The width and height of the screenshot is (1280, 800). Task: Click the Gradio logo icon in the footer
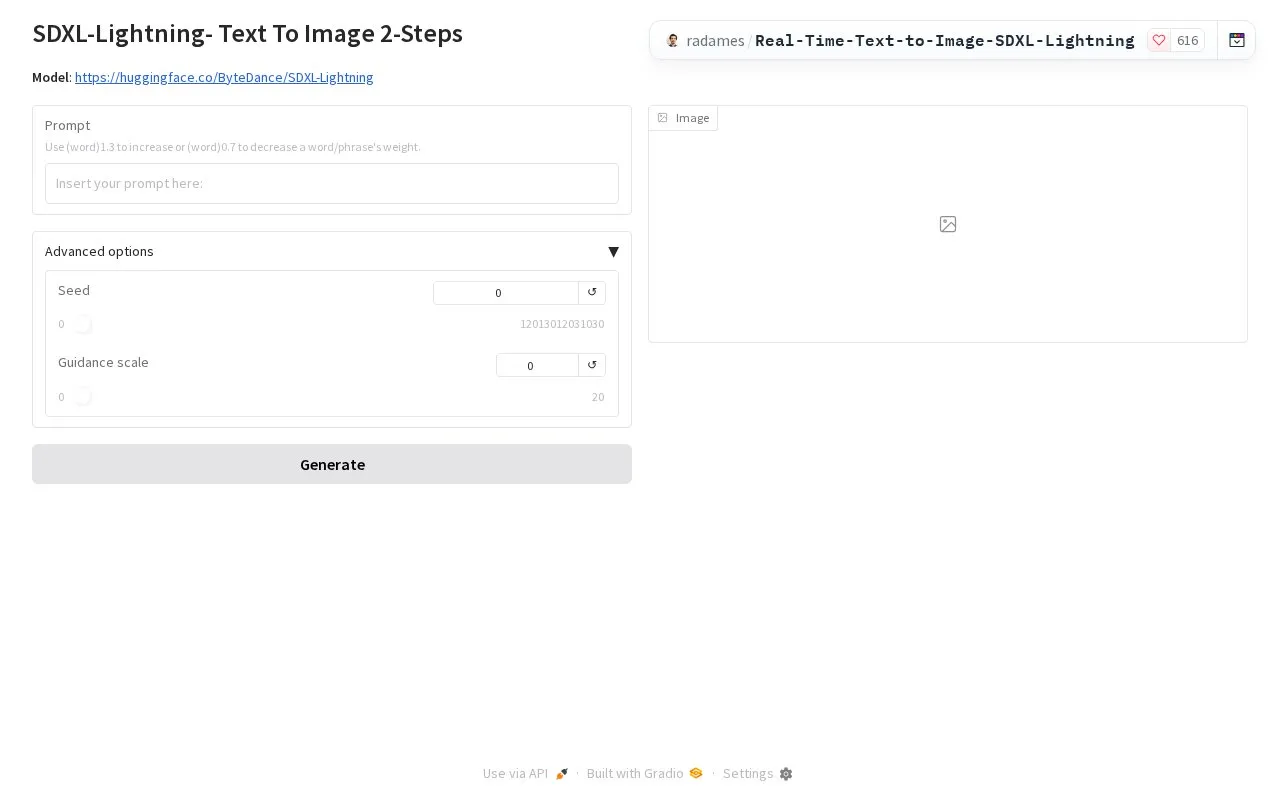pos(696,773)
